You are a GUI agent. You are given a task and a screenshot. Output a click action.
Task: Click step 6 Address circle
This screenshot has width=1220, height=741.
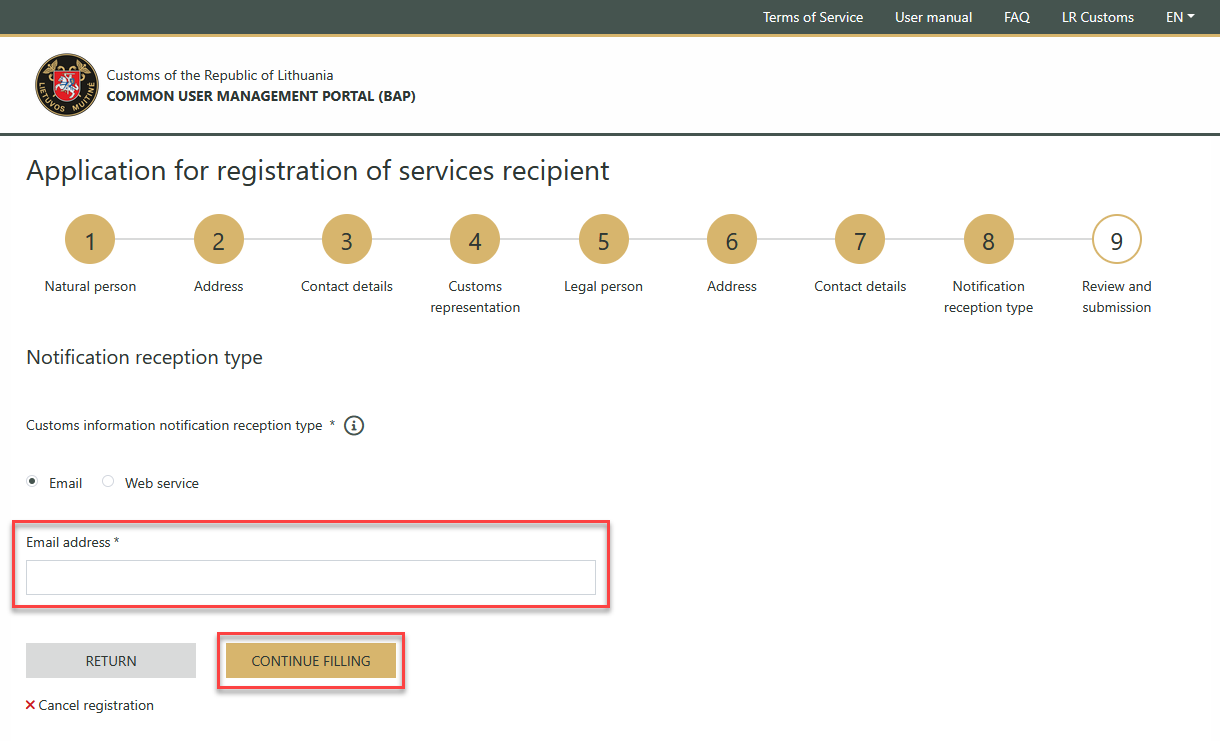(x=732, y=240)
